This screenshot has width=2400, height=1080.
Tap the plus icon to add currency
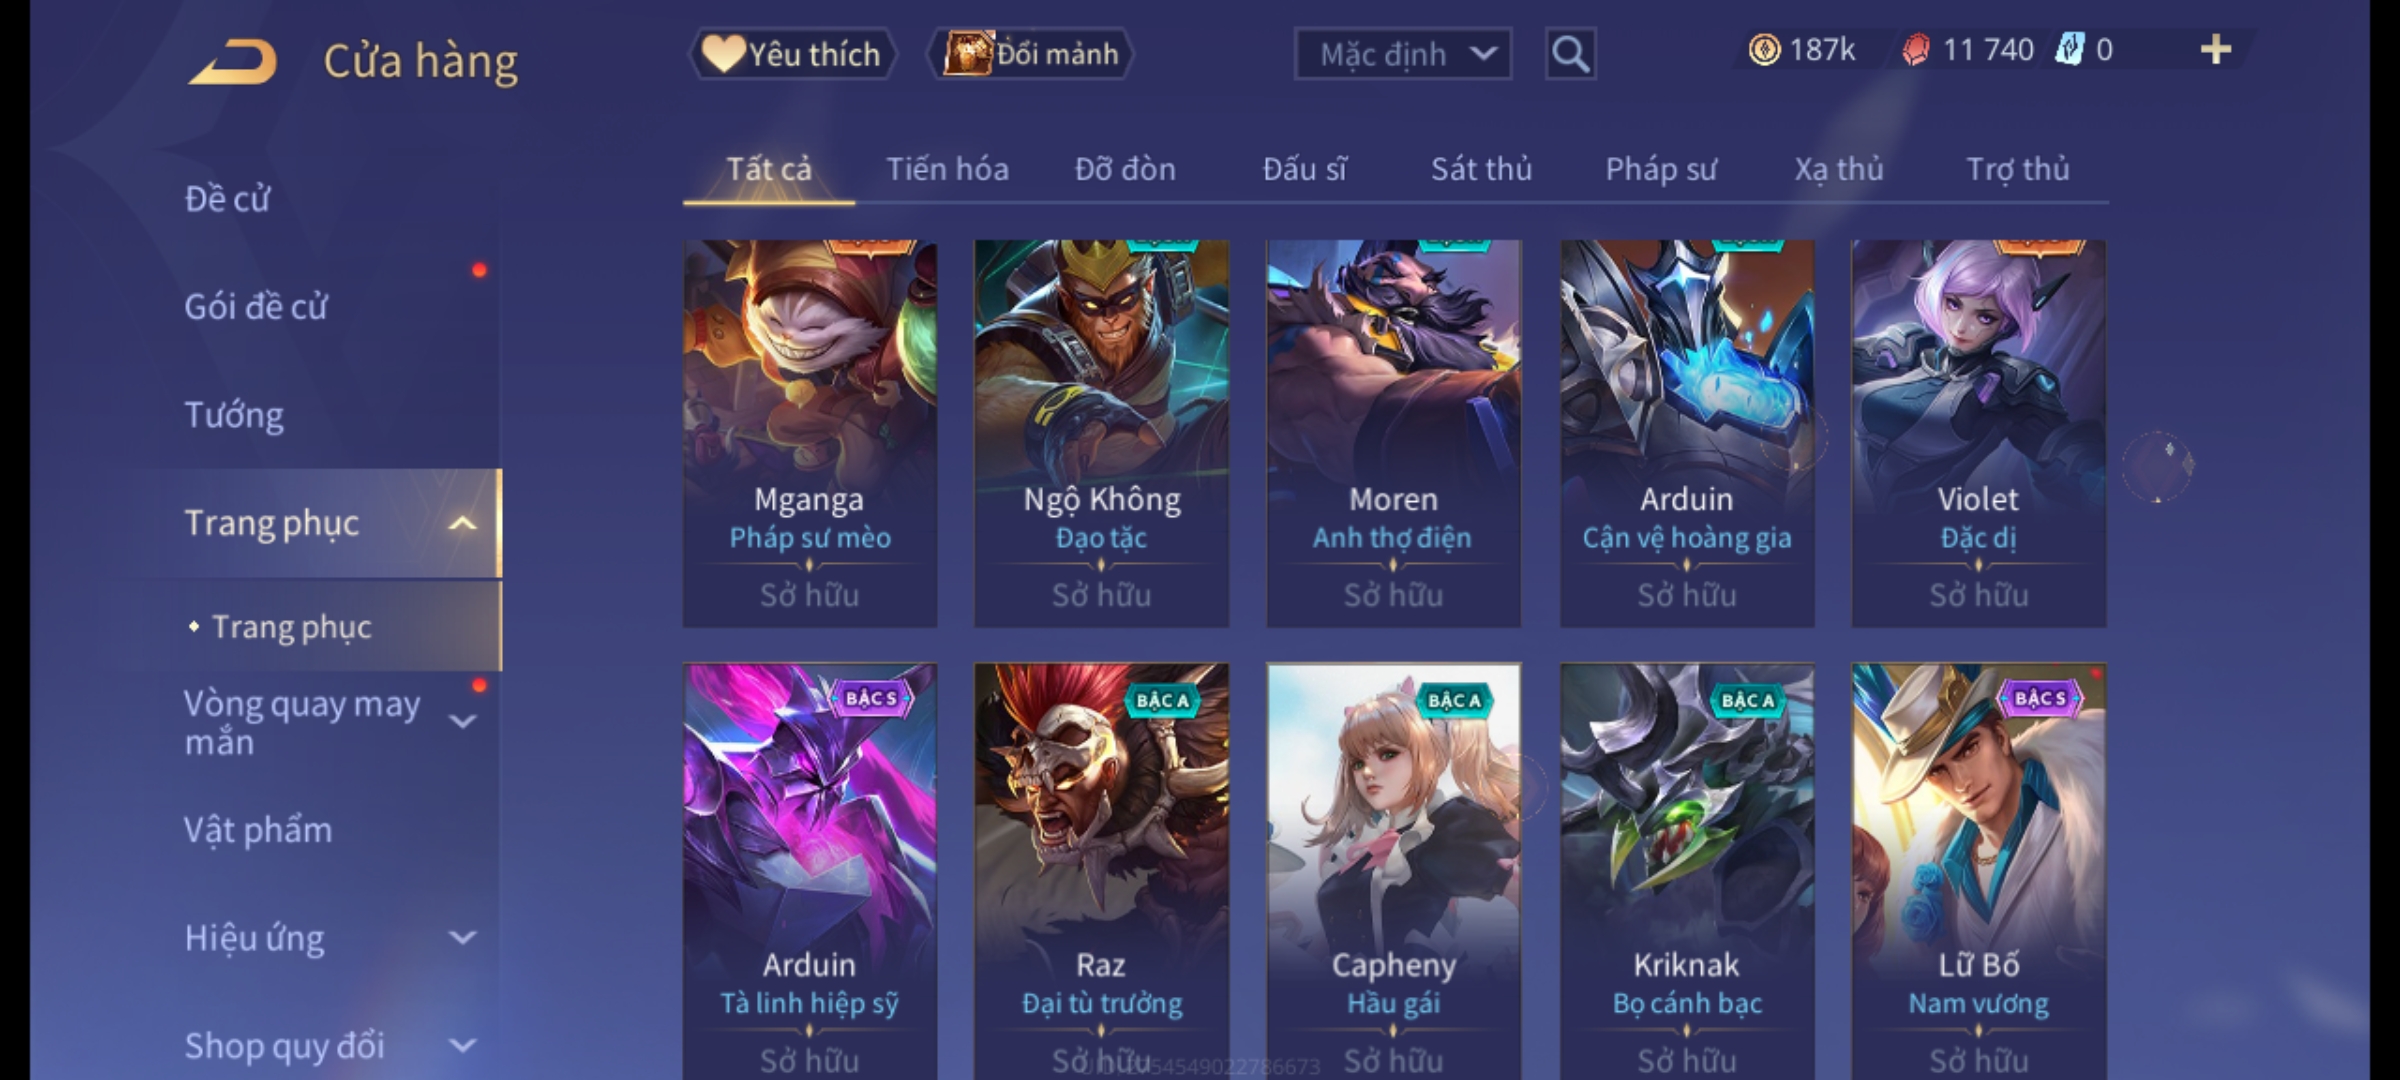click(2216, 50)
